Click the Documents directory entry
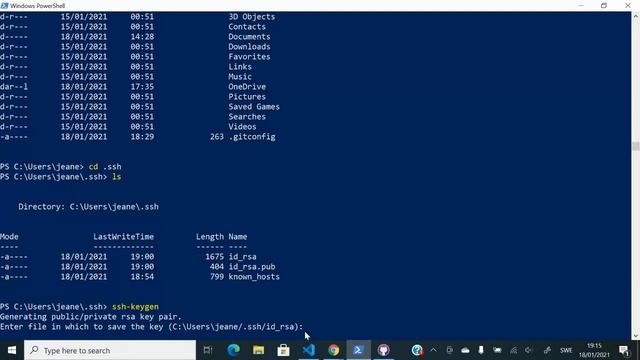The image size is (640, 360). (x=249, y=37)
